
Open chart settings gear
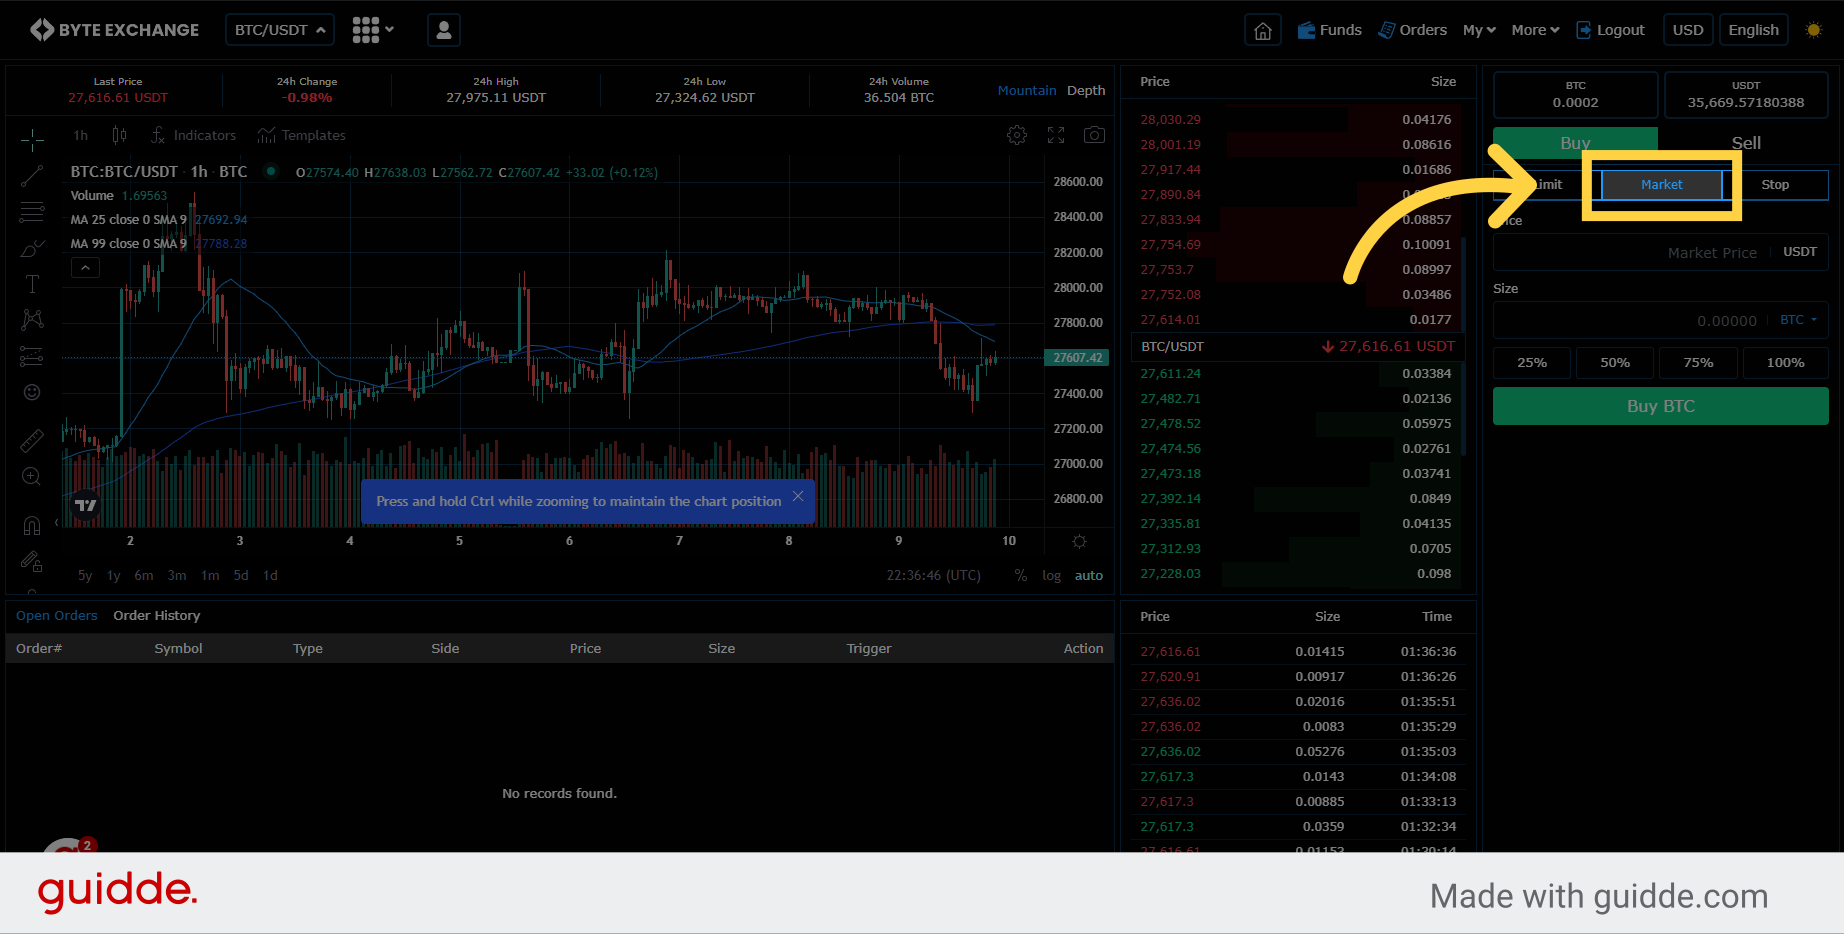point(1017,135)
